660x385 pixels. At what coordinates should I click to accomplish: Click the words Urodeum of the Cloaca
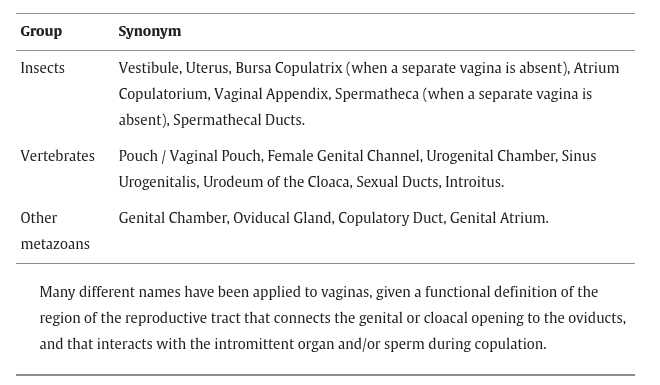[x=276, y=182]
